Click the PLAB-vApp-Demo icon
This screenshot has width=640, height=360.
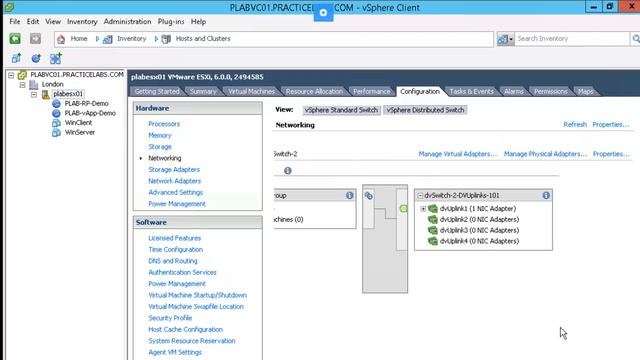[56, 113]
